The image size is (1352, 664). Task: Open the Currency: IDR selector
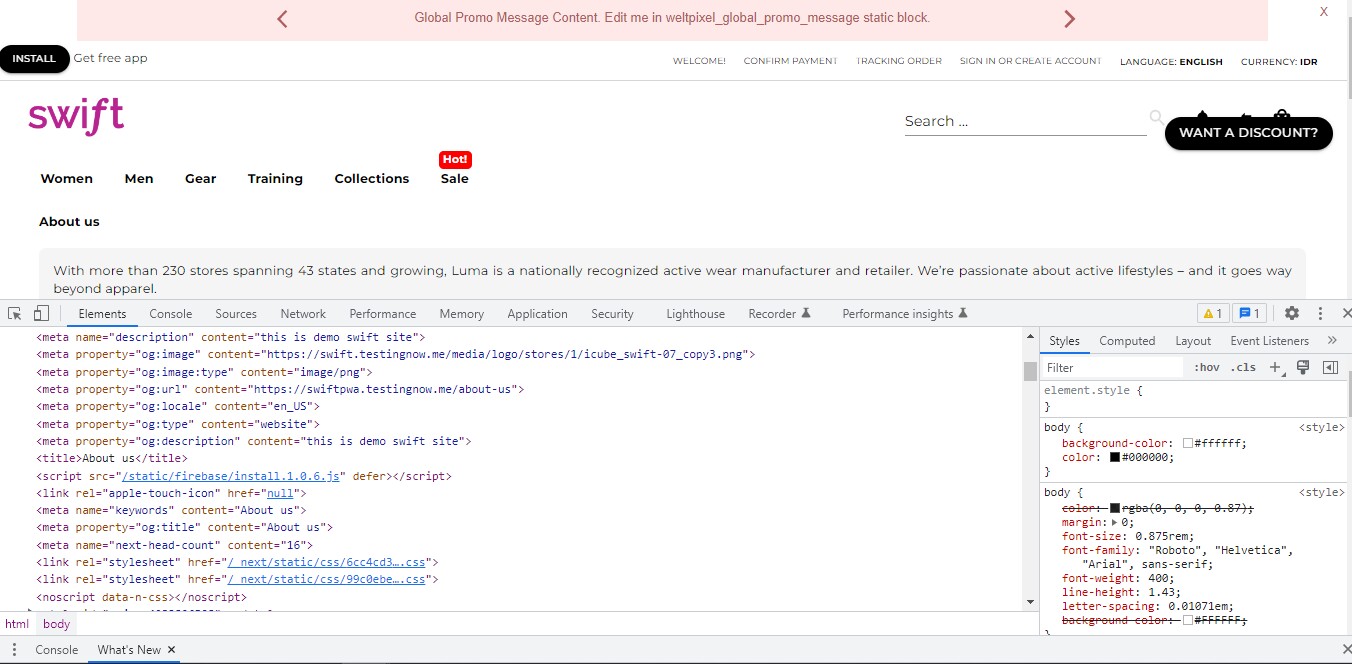[x=1279, y=61]
